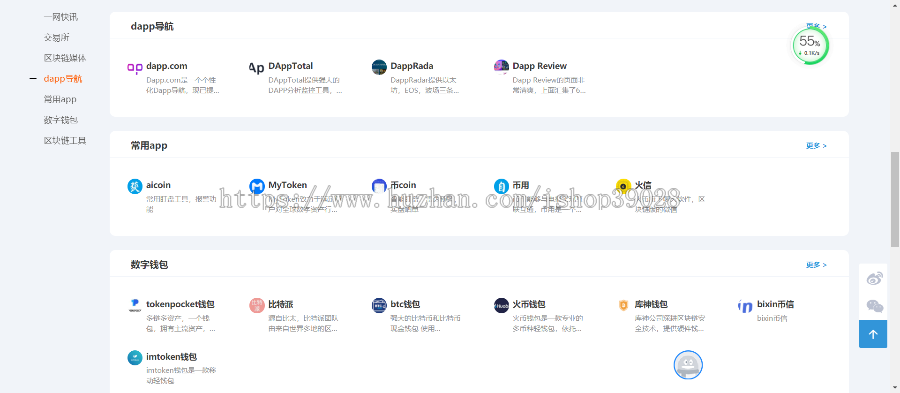Open the robot assistant avatar
The image size is (900, 393).
(x=688, y=365)
